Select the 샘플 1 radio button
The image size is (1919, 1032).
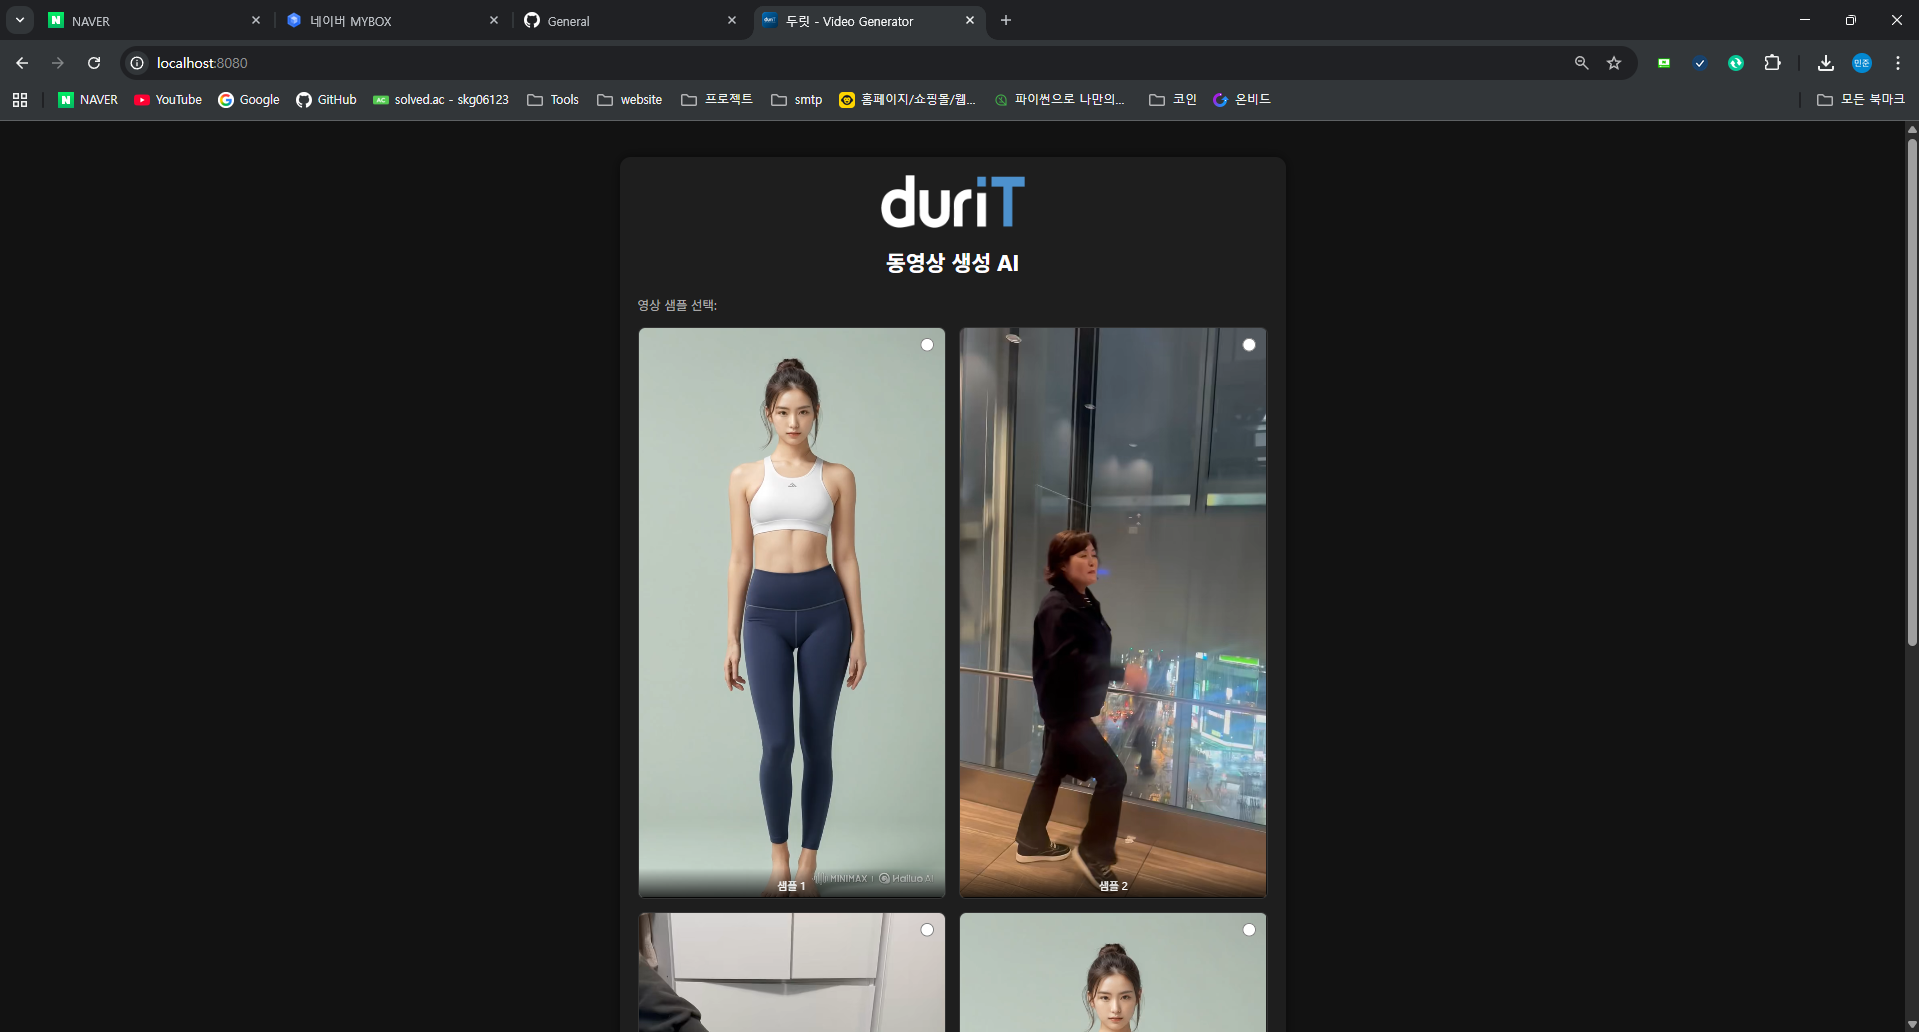tap(927, 345)
